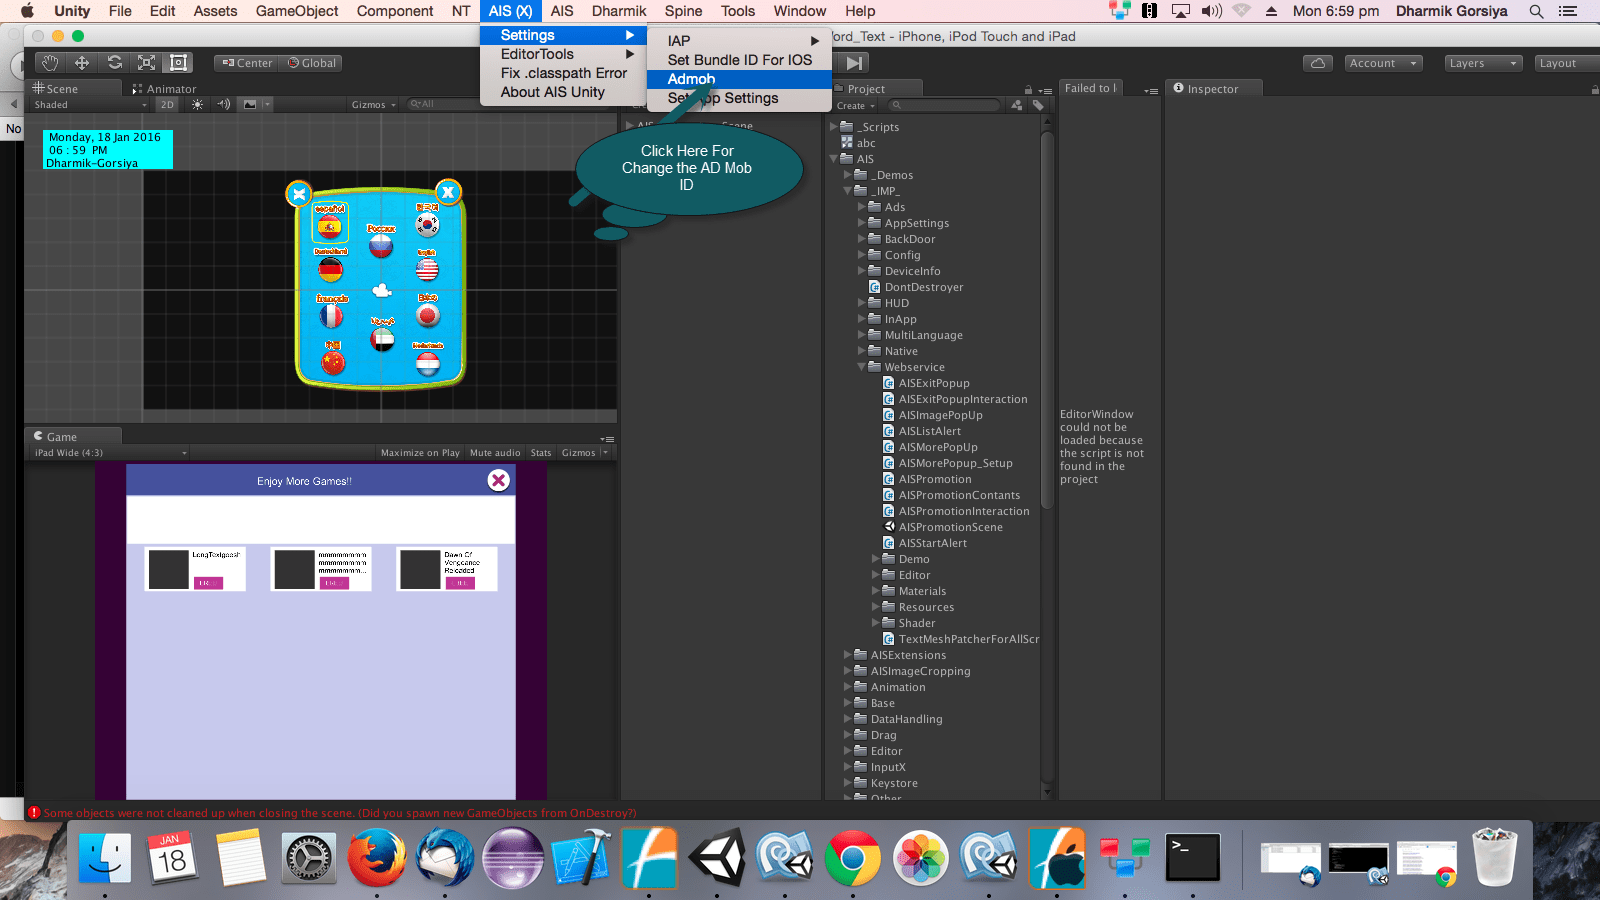Click LongTextgood game thumbnail
The width and height of the screenshot is (1600, 900).
(169, 570)
